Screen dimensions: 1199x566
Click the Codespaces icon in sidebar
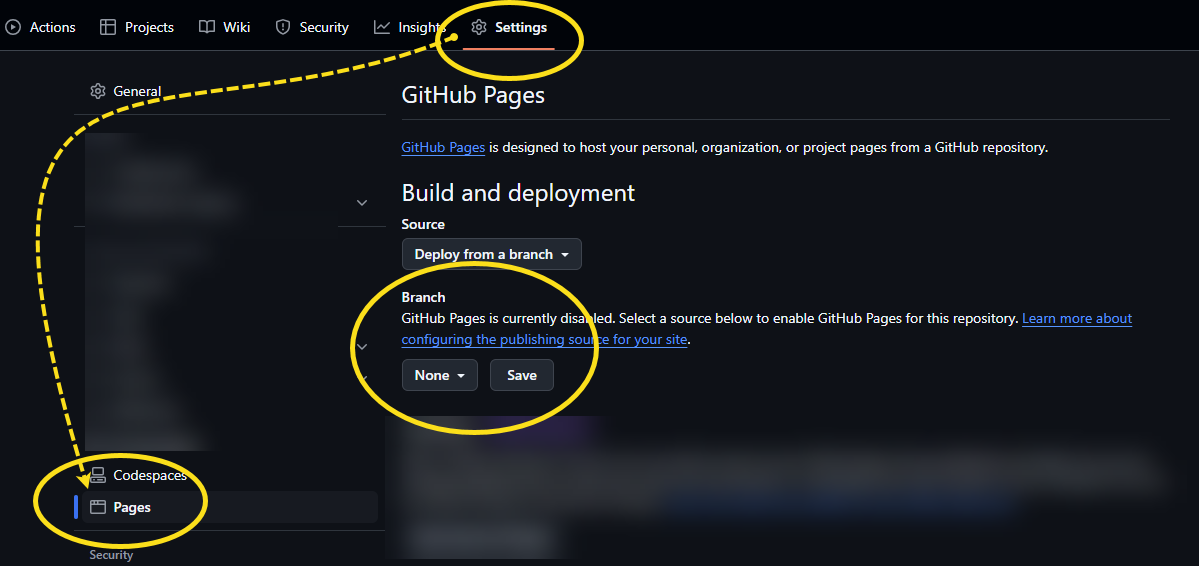98,475
